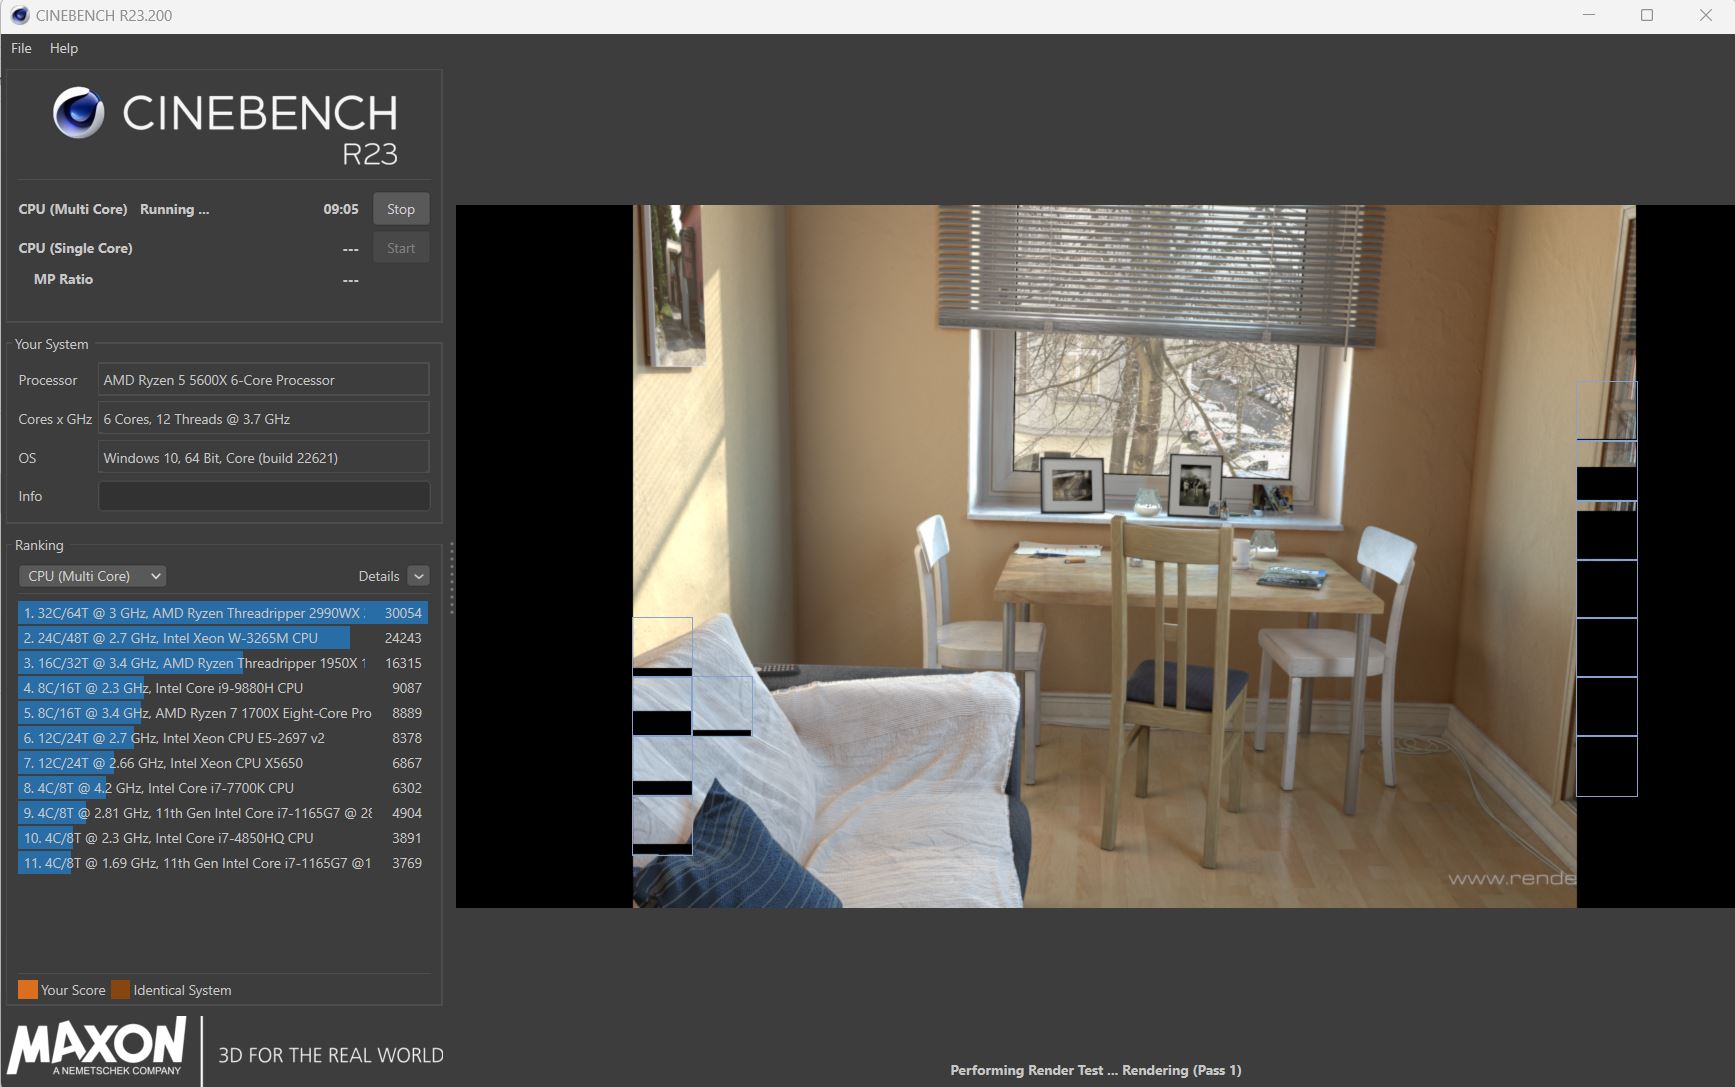Click the Cinebench title bar app icon
The width and height of the screenshot is (1735, 1087).
pyautogui.click(x=20, y=16)
